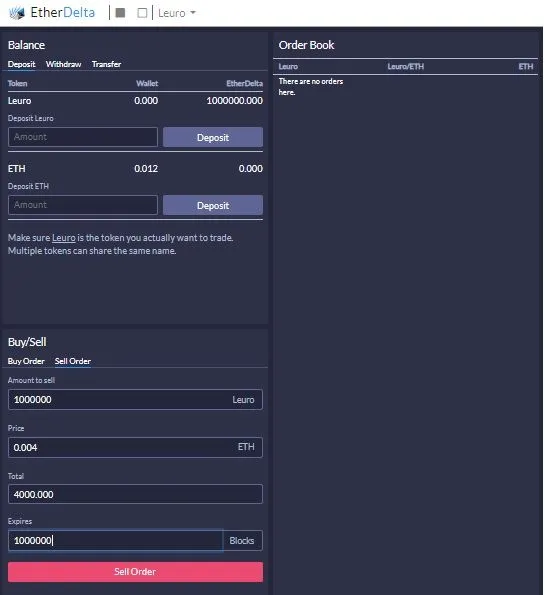Click the EtherDelta column header in Balance

pyautogui.click(x=244, y=83)
